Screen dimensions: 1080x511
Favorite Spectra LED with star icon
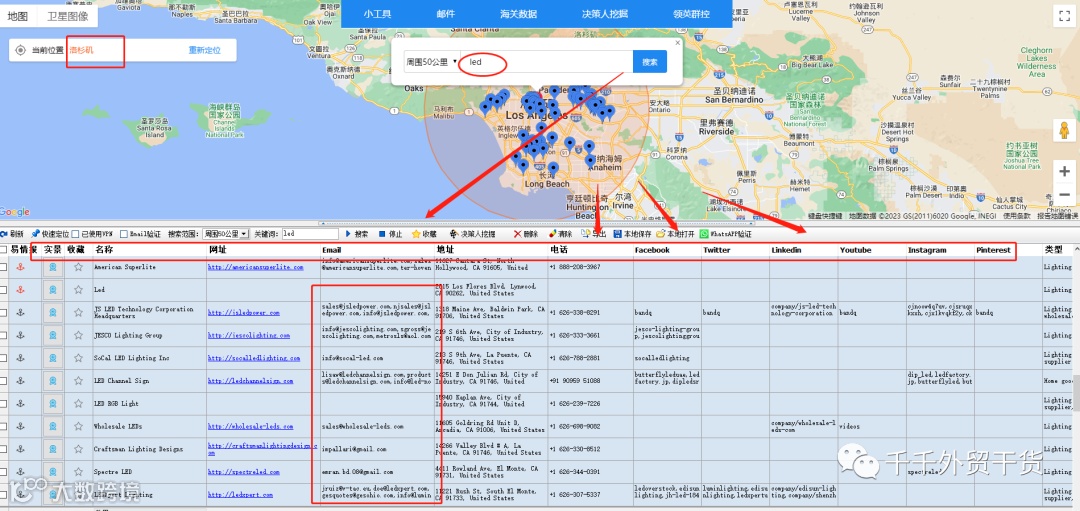point(78,472)
